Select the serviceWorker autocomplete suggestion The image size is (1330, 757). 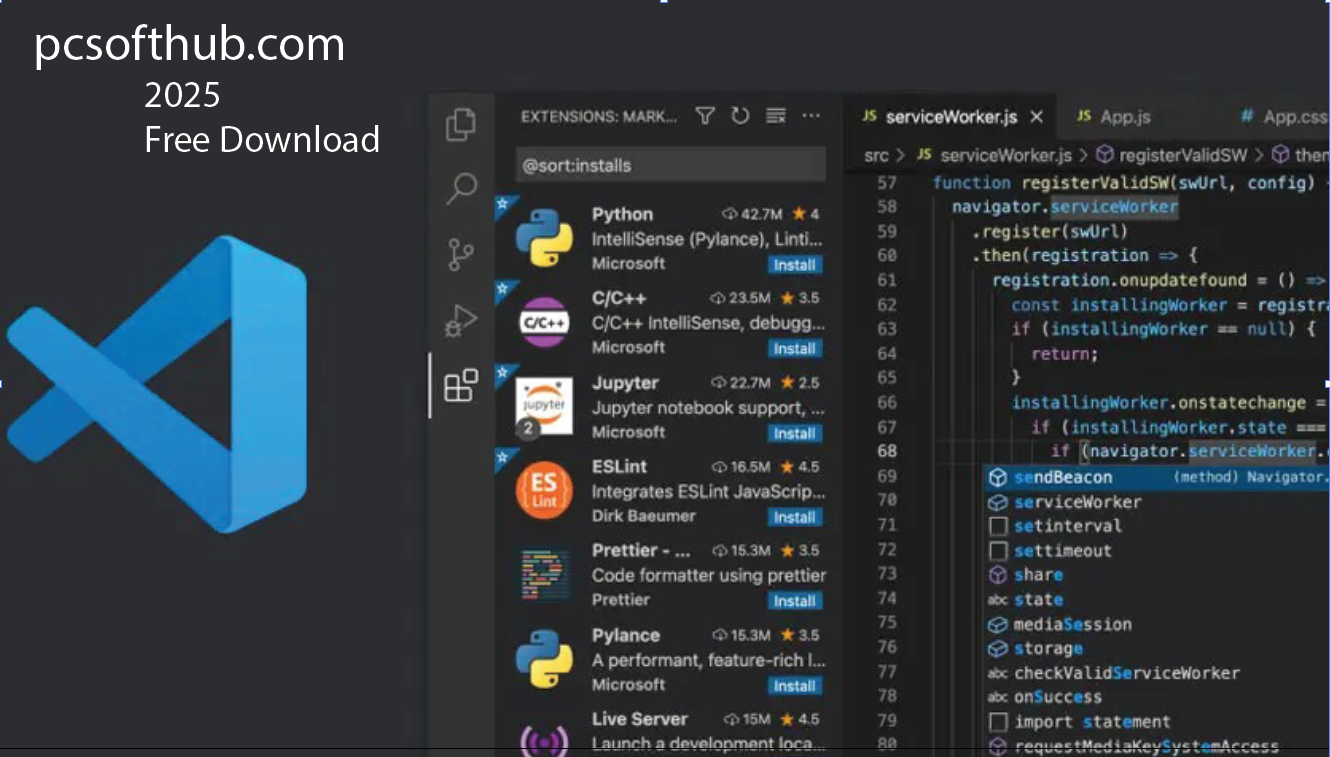pyautogui.click(x=1157, y=502)
